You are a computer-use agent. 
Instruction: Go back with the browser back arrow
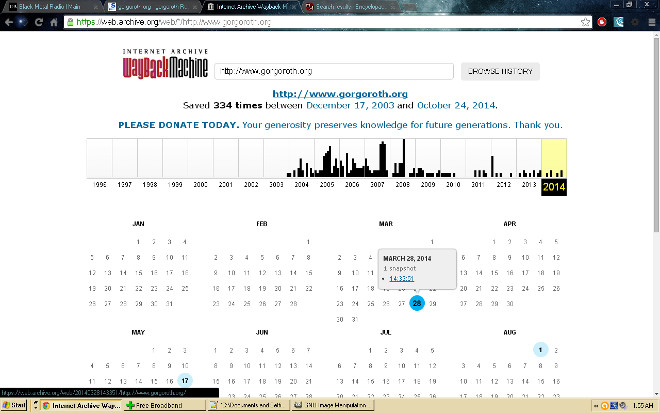click(x=9, y=22)
